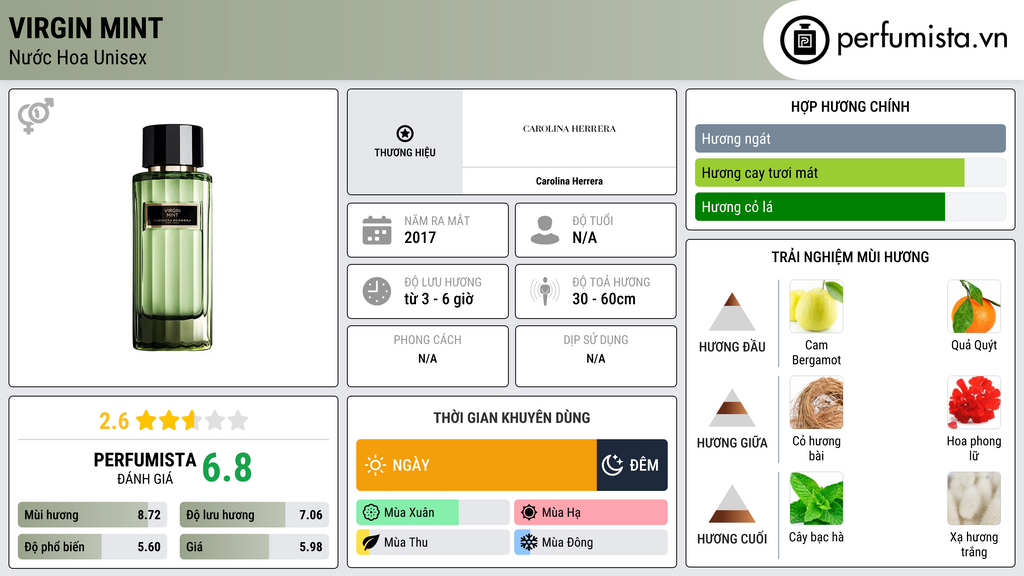The width and height of the screenshot is (1024, 576).
Task: Click the clock icon beside Độ Lưu Hương
Action: (x=377, y=291)
